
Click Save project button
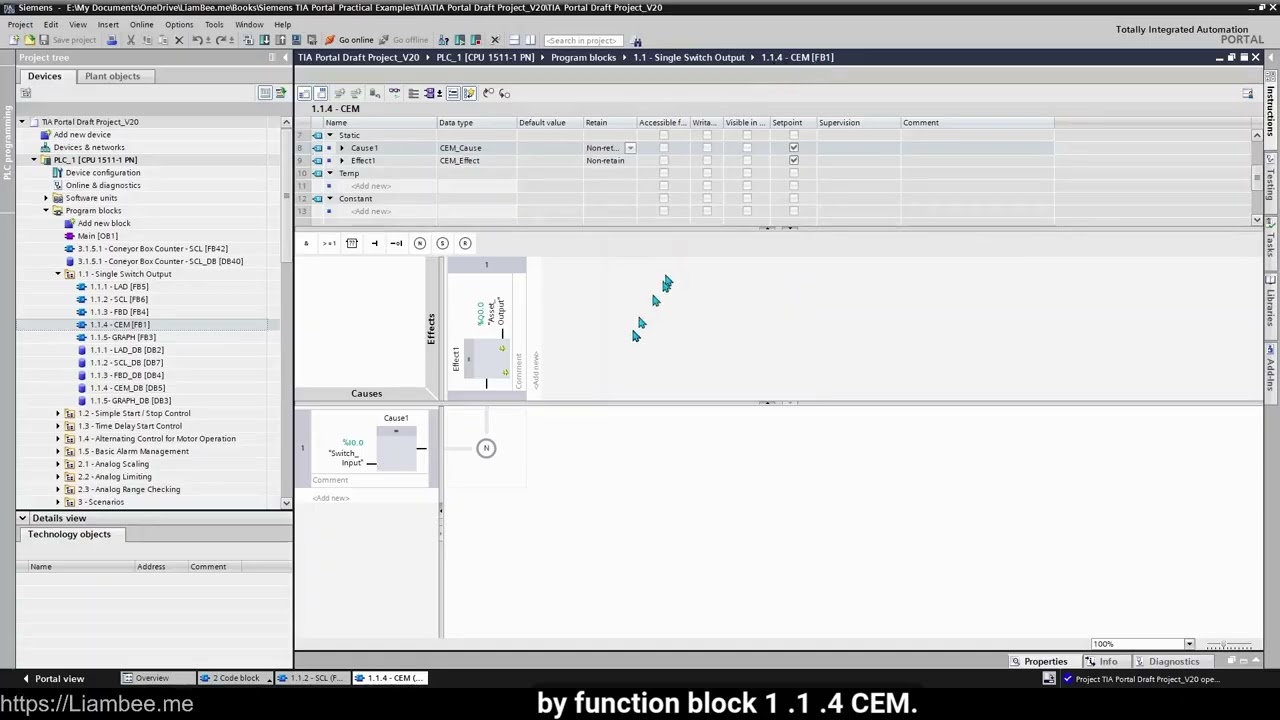(67, 40)
